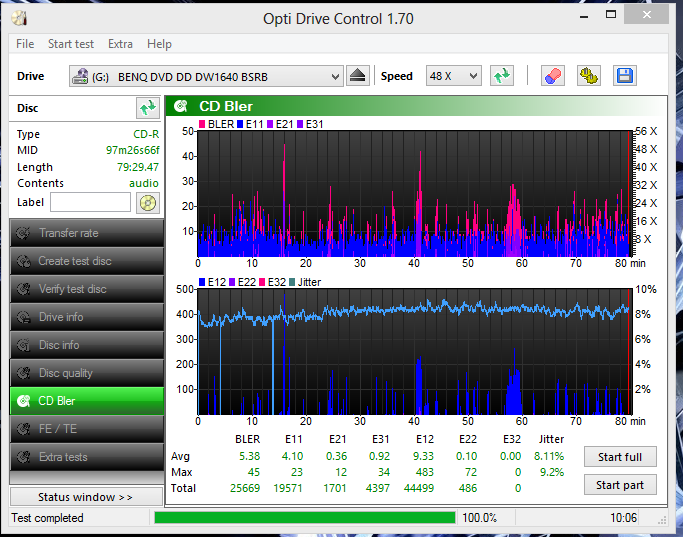Click the eject disc icon

[358, 76]
